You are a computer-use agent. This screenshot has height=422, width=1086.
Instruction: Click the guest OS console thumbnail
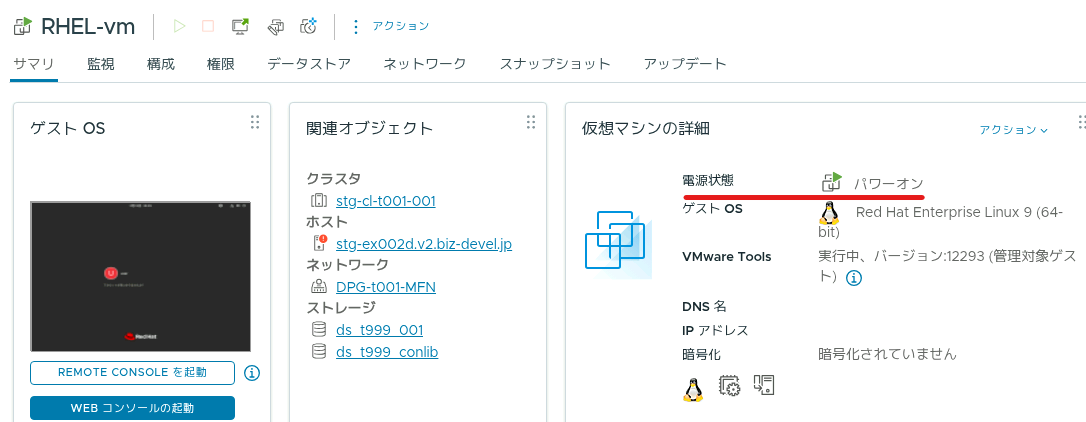[x=141, y=276]
